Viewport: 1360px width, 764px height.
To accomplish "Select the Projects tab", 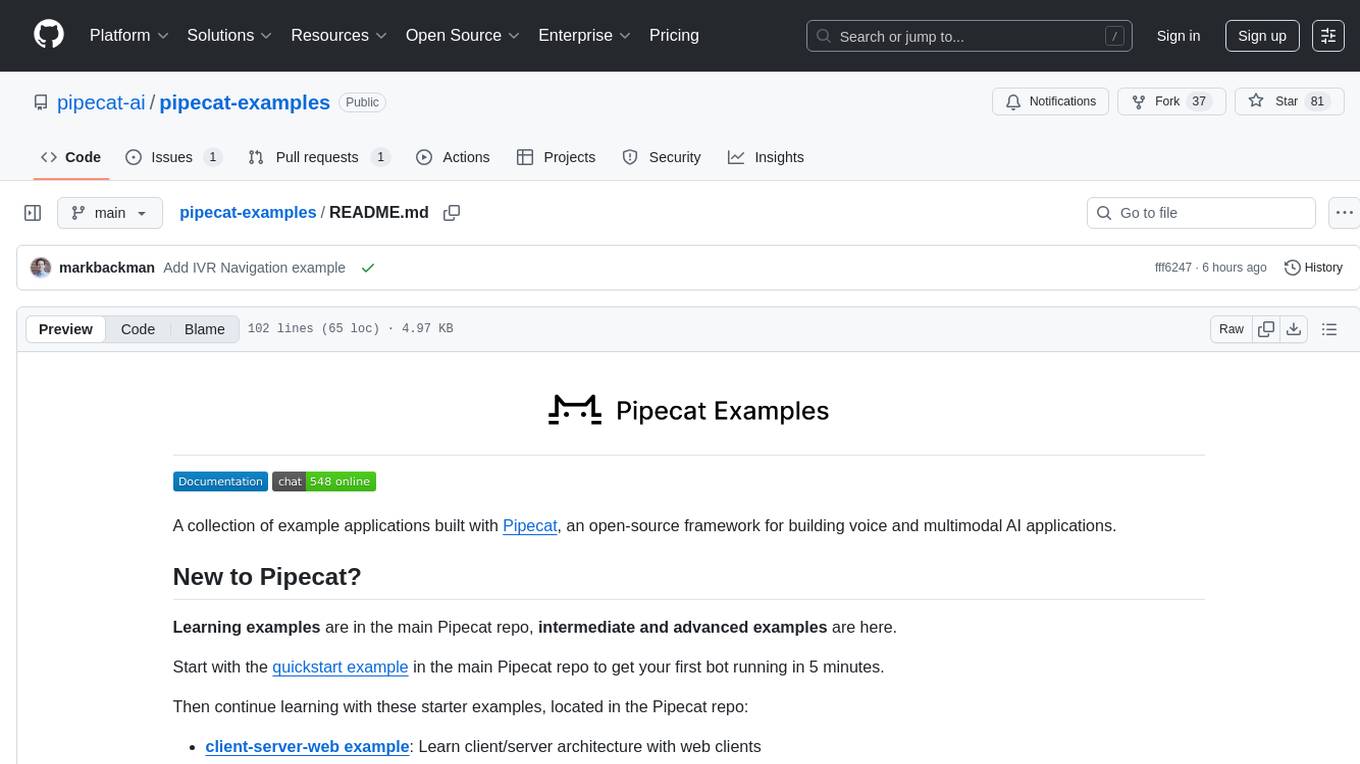I will coord(556,157).
